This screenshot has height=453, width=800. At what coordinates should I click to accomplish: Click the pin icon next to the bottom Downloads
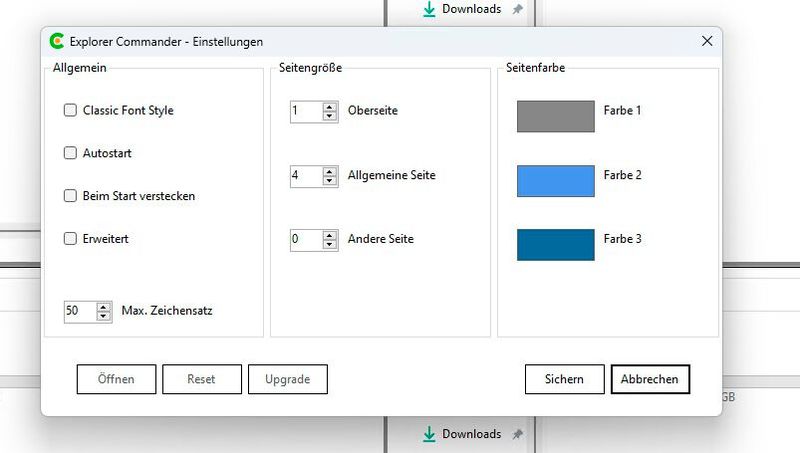click(x=517, y=434)
